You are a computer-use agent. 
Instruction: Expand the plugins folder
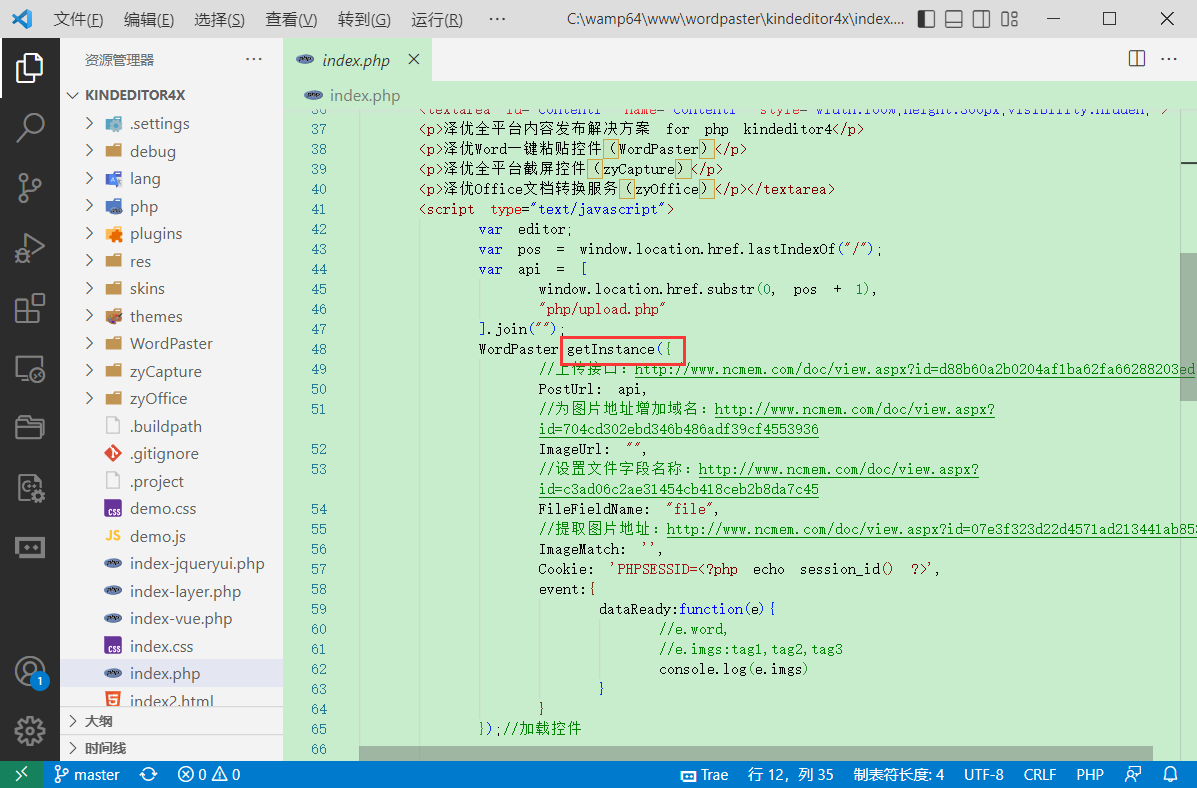pyautogui.click(x=156, y=233)
